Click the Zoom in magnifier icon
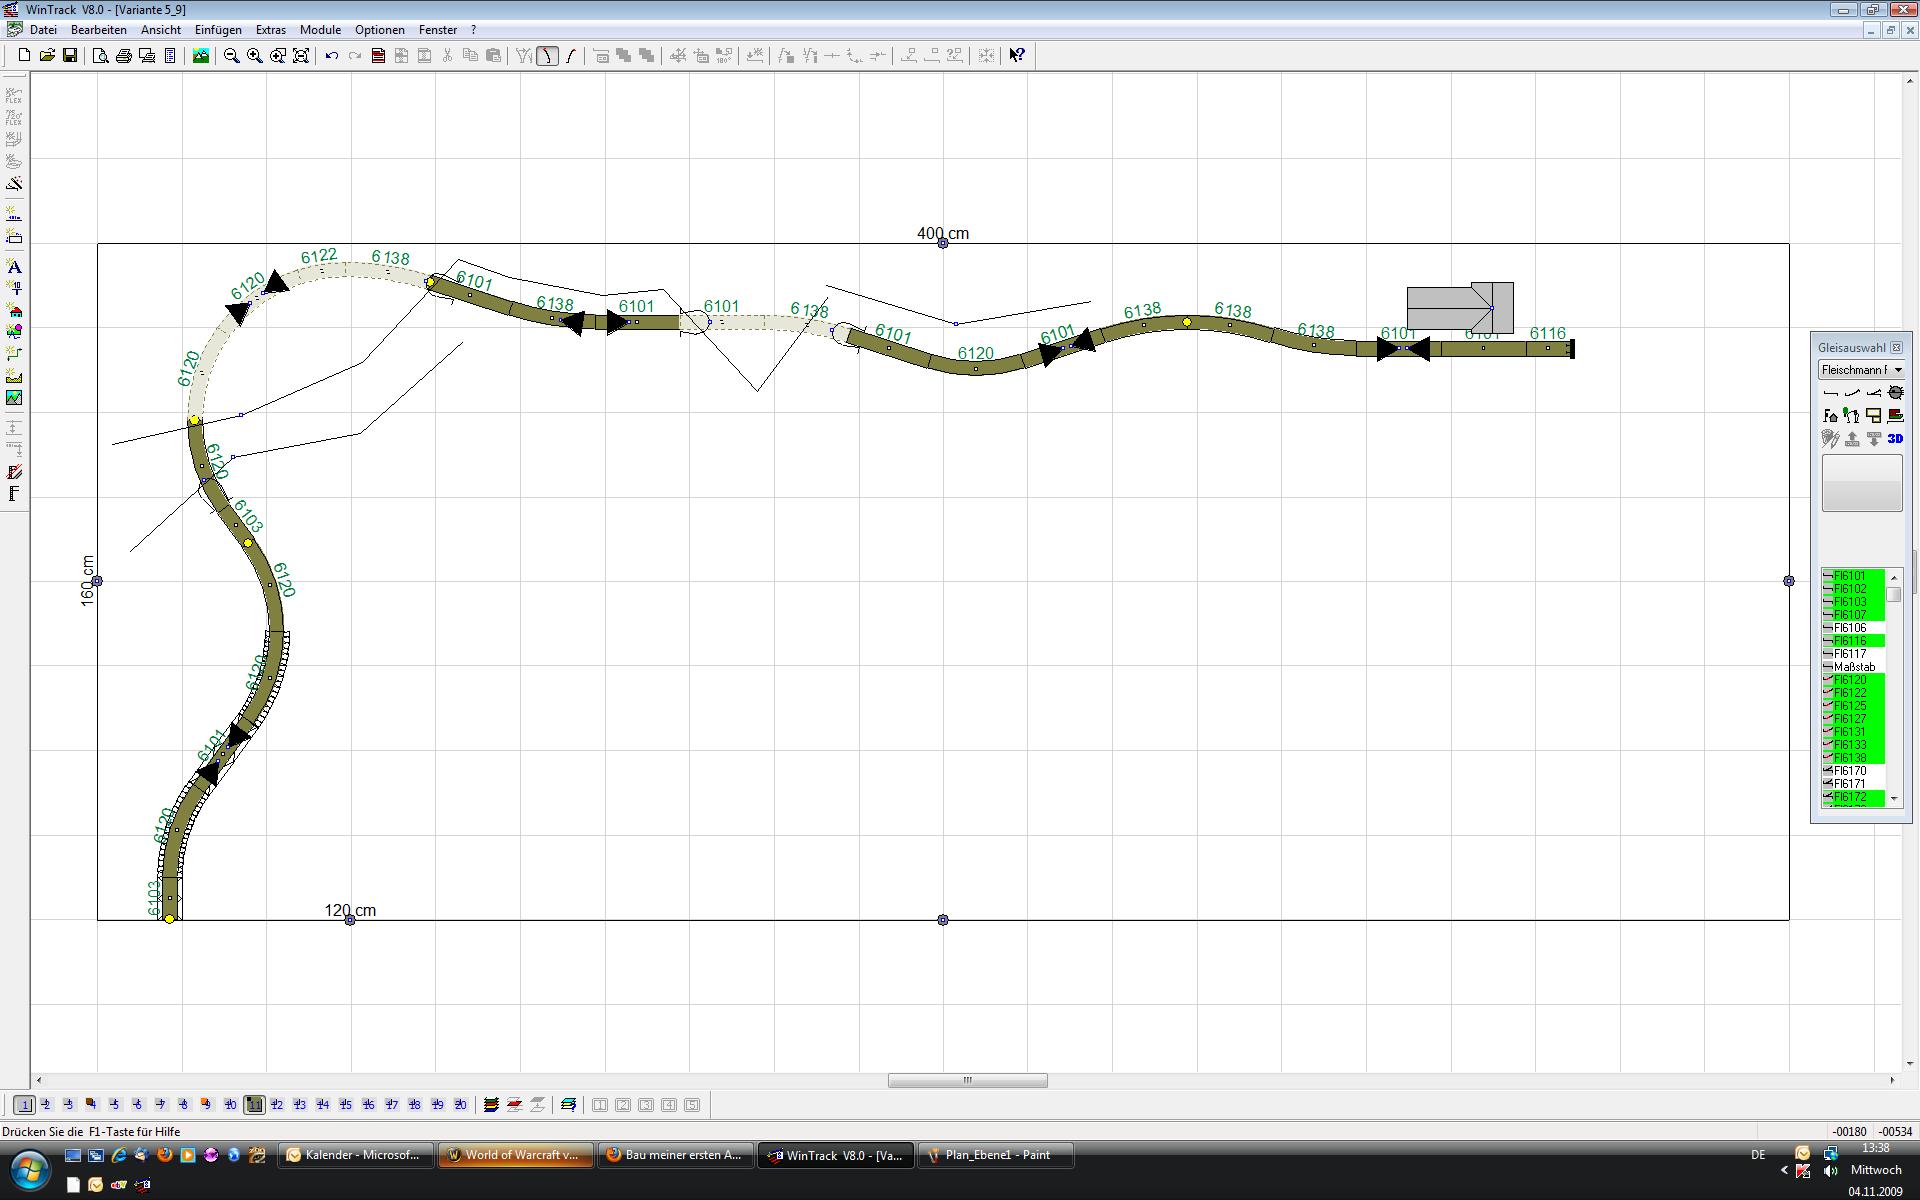 click(255, 56)
